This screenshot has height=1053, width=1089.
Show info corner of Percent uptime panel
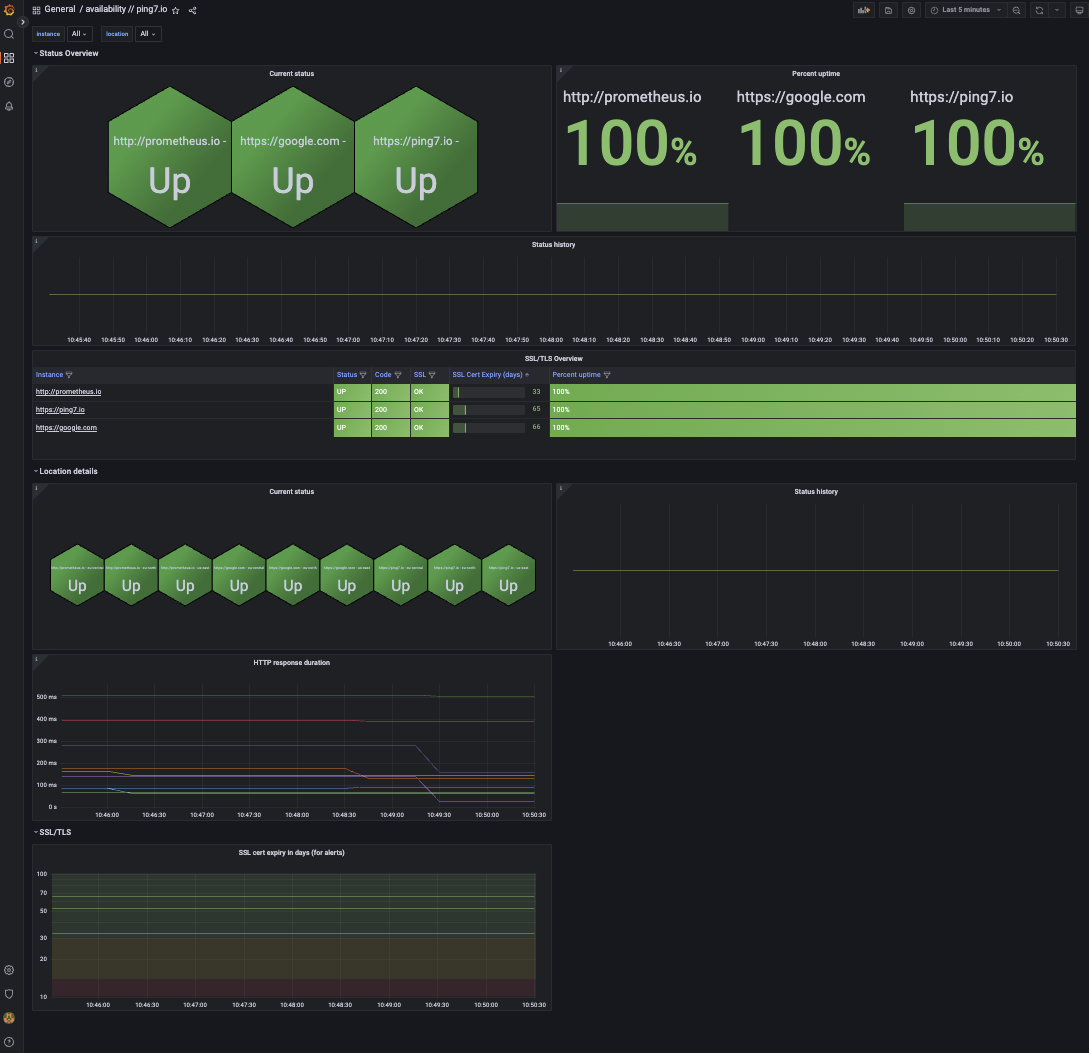tap(560, 69)
